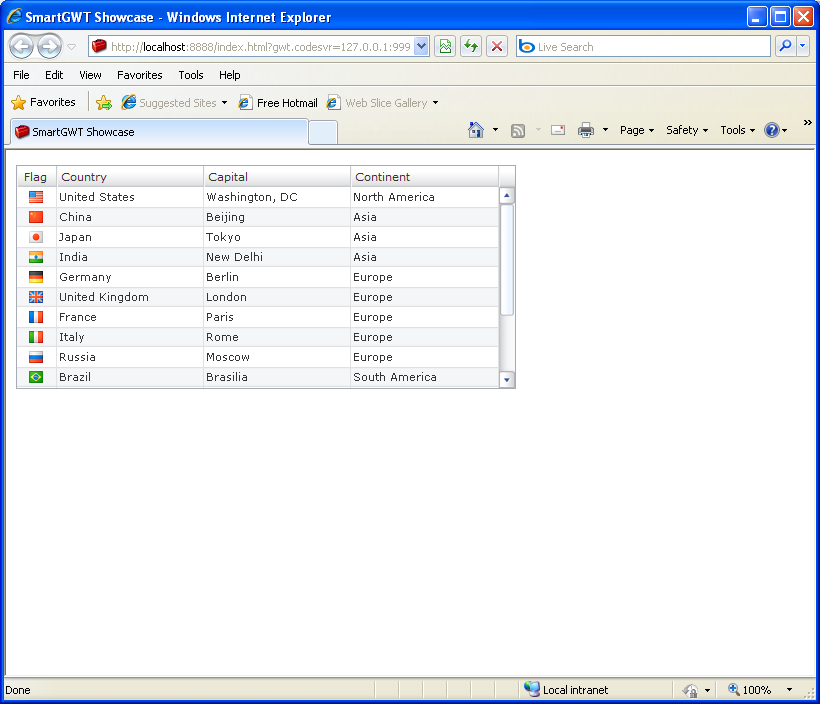This screenshot has height=704, width=820.
Task: Click the address bar URL field
Action: [253, 47]
